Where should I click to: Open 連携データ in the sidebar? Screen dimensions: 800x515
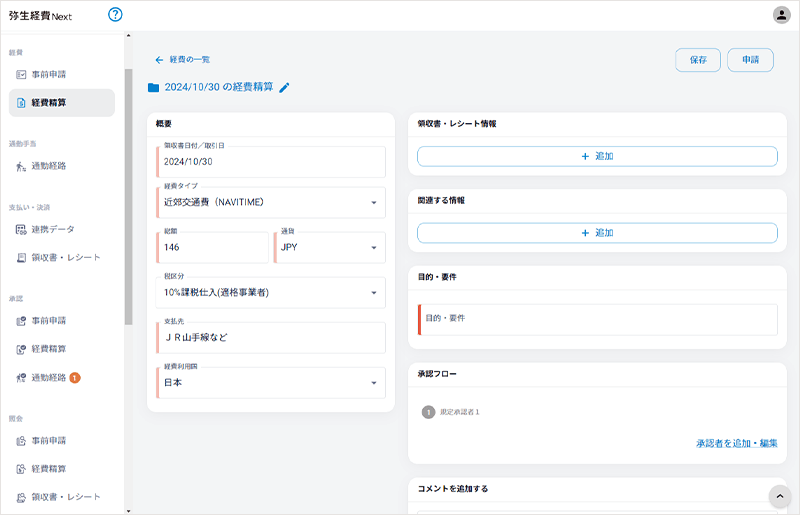pyautogui.click(x=54, y=229)
